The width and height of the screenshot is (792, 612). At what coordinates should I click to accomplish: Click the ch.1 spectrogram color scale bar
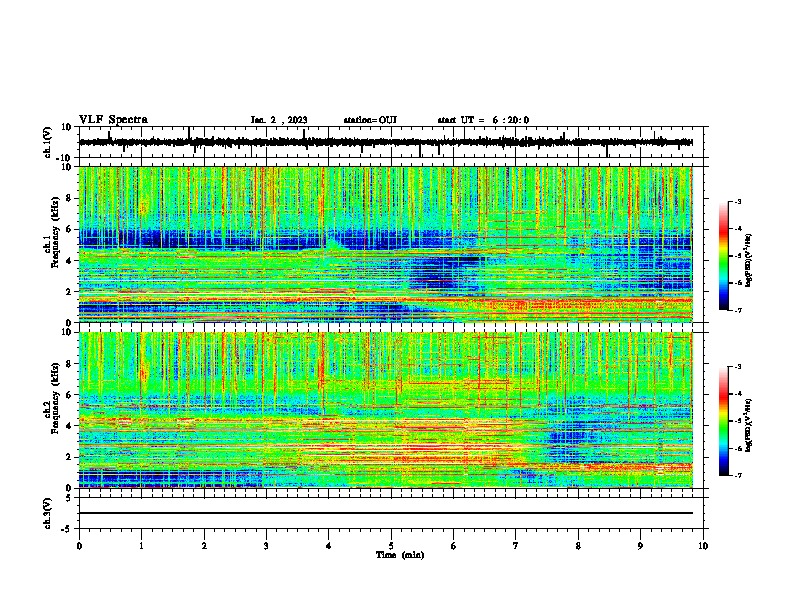point(723,256)
